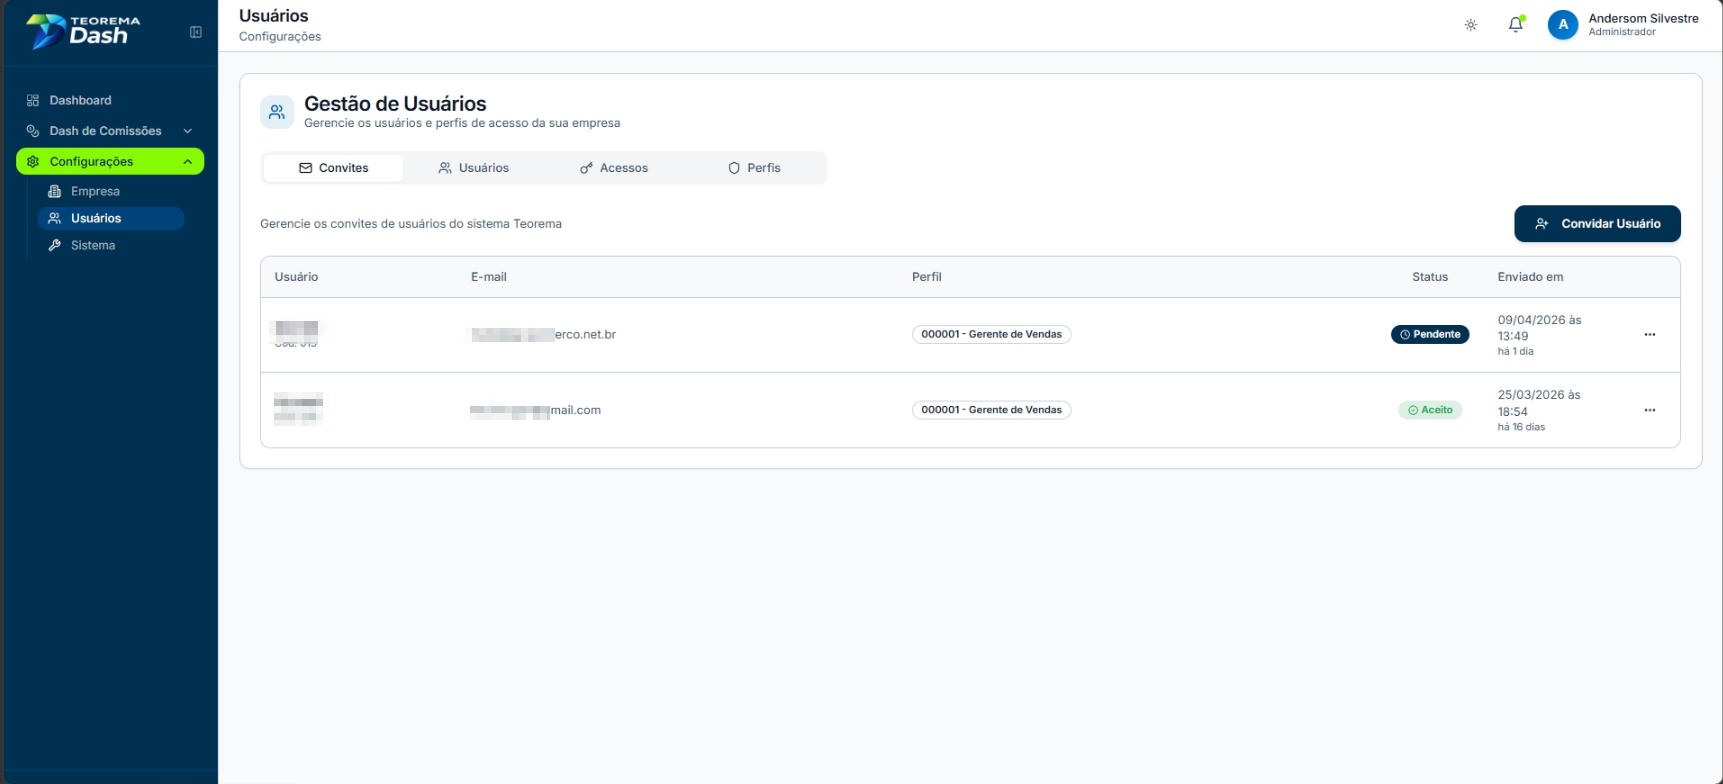Screen dimensions: 1723x784
Task: Switch to the Acessos tab
Action: point(614,168)
